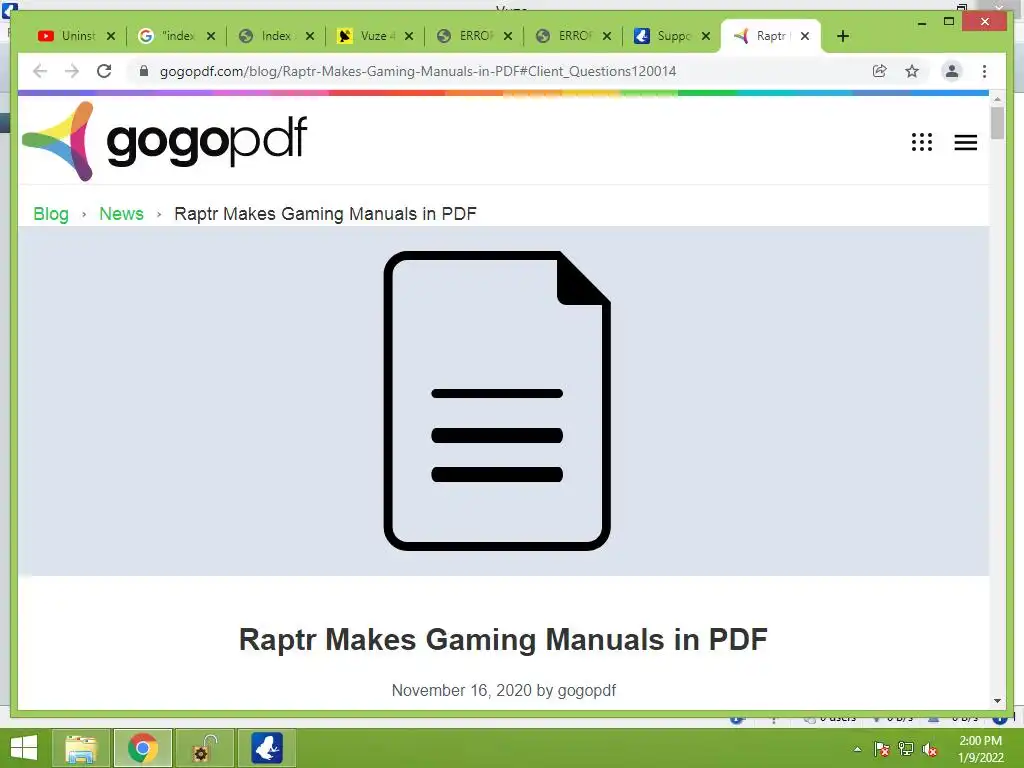Show hidden system tray icons
Viewport: 1024px width, 768px height.
[857, 749]
